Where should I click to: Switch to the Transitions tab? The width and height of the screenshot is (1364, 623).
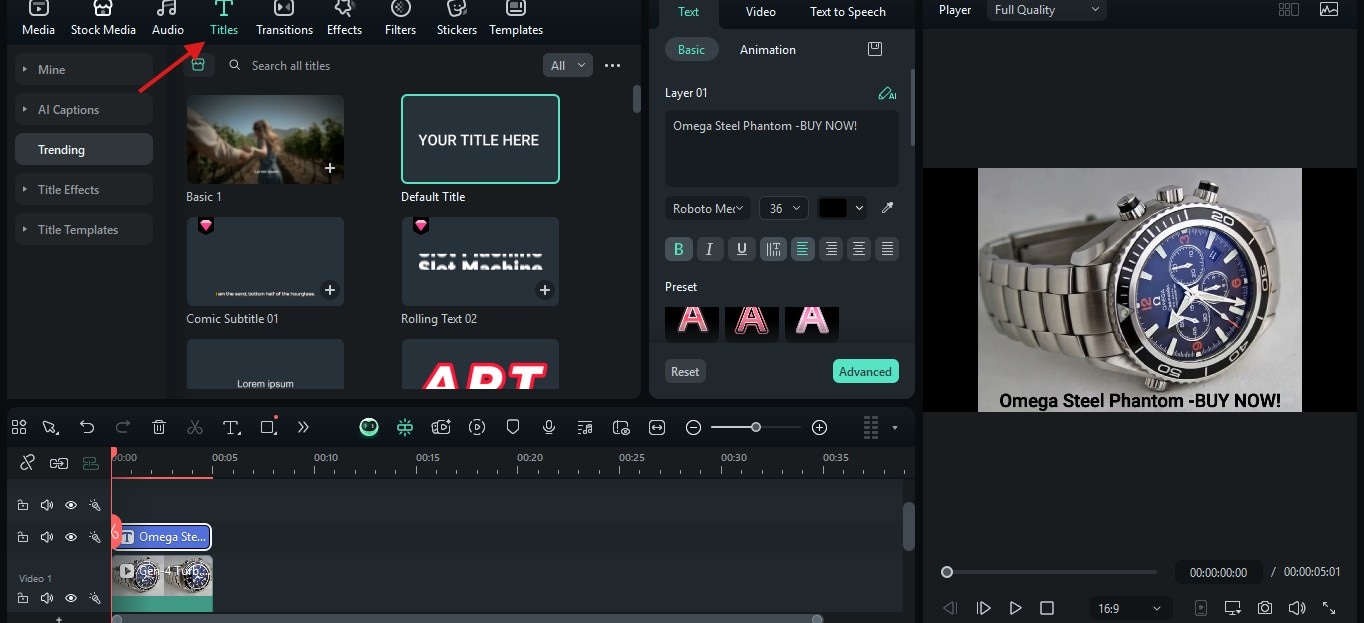point(284,19)
